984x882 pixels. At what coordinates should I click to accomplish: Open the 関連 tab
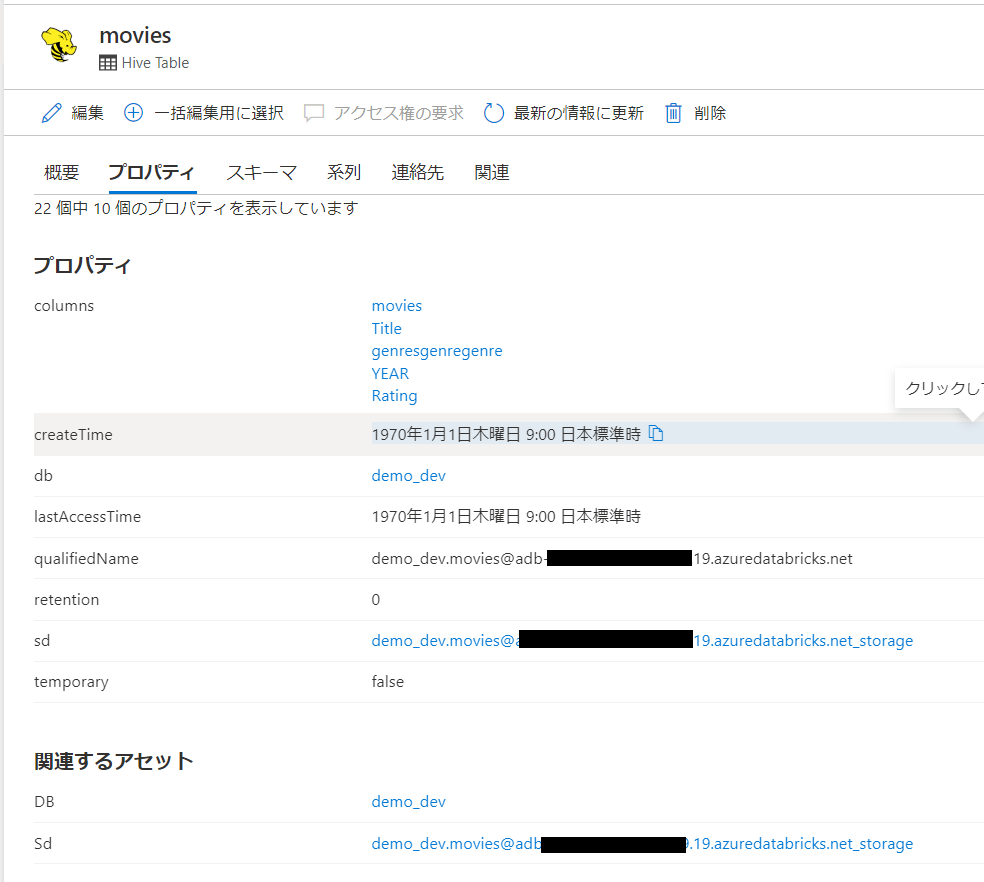coord(492,172)
